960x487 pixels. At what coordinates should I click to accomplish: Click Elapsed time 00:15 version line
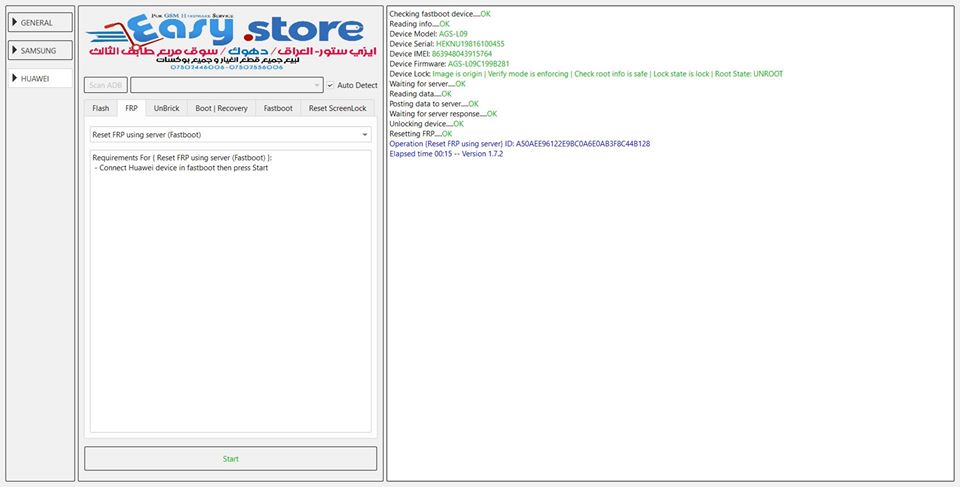point(446,154)
